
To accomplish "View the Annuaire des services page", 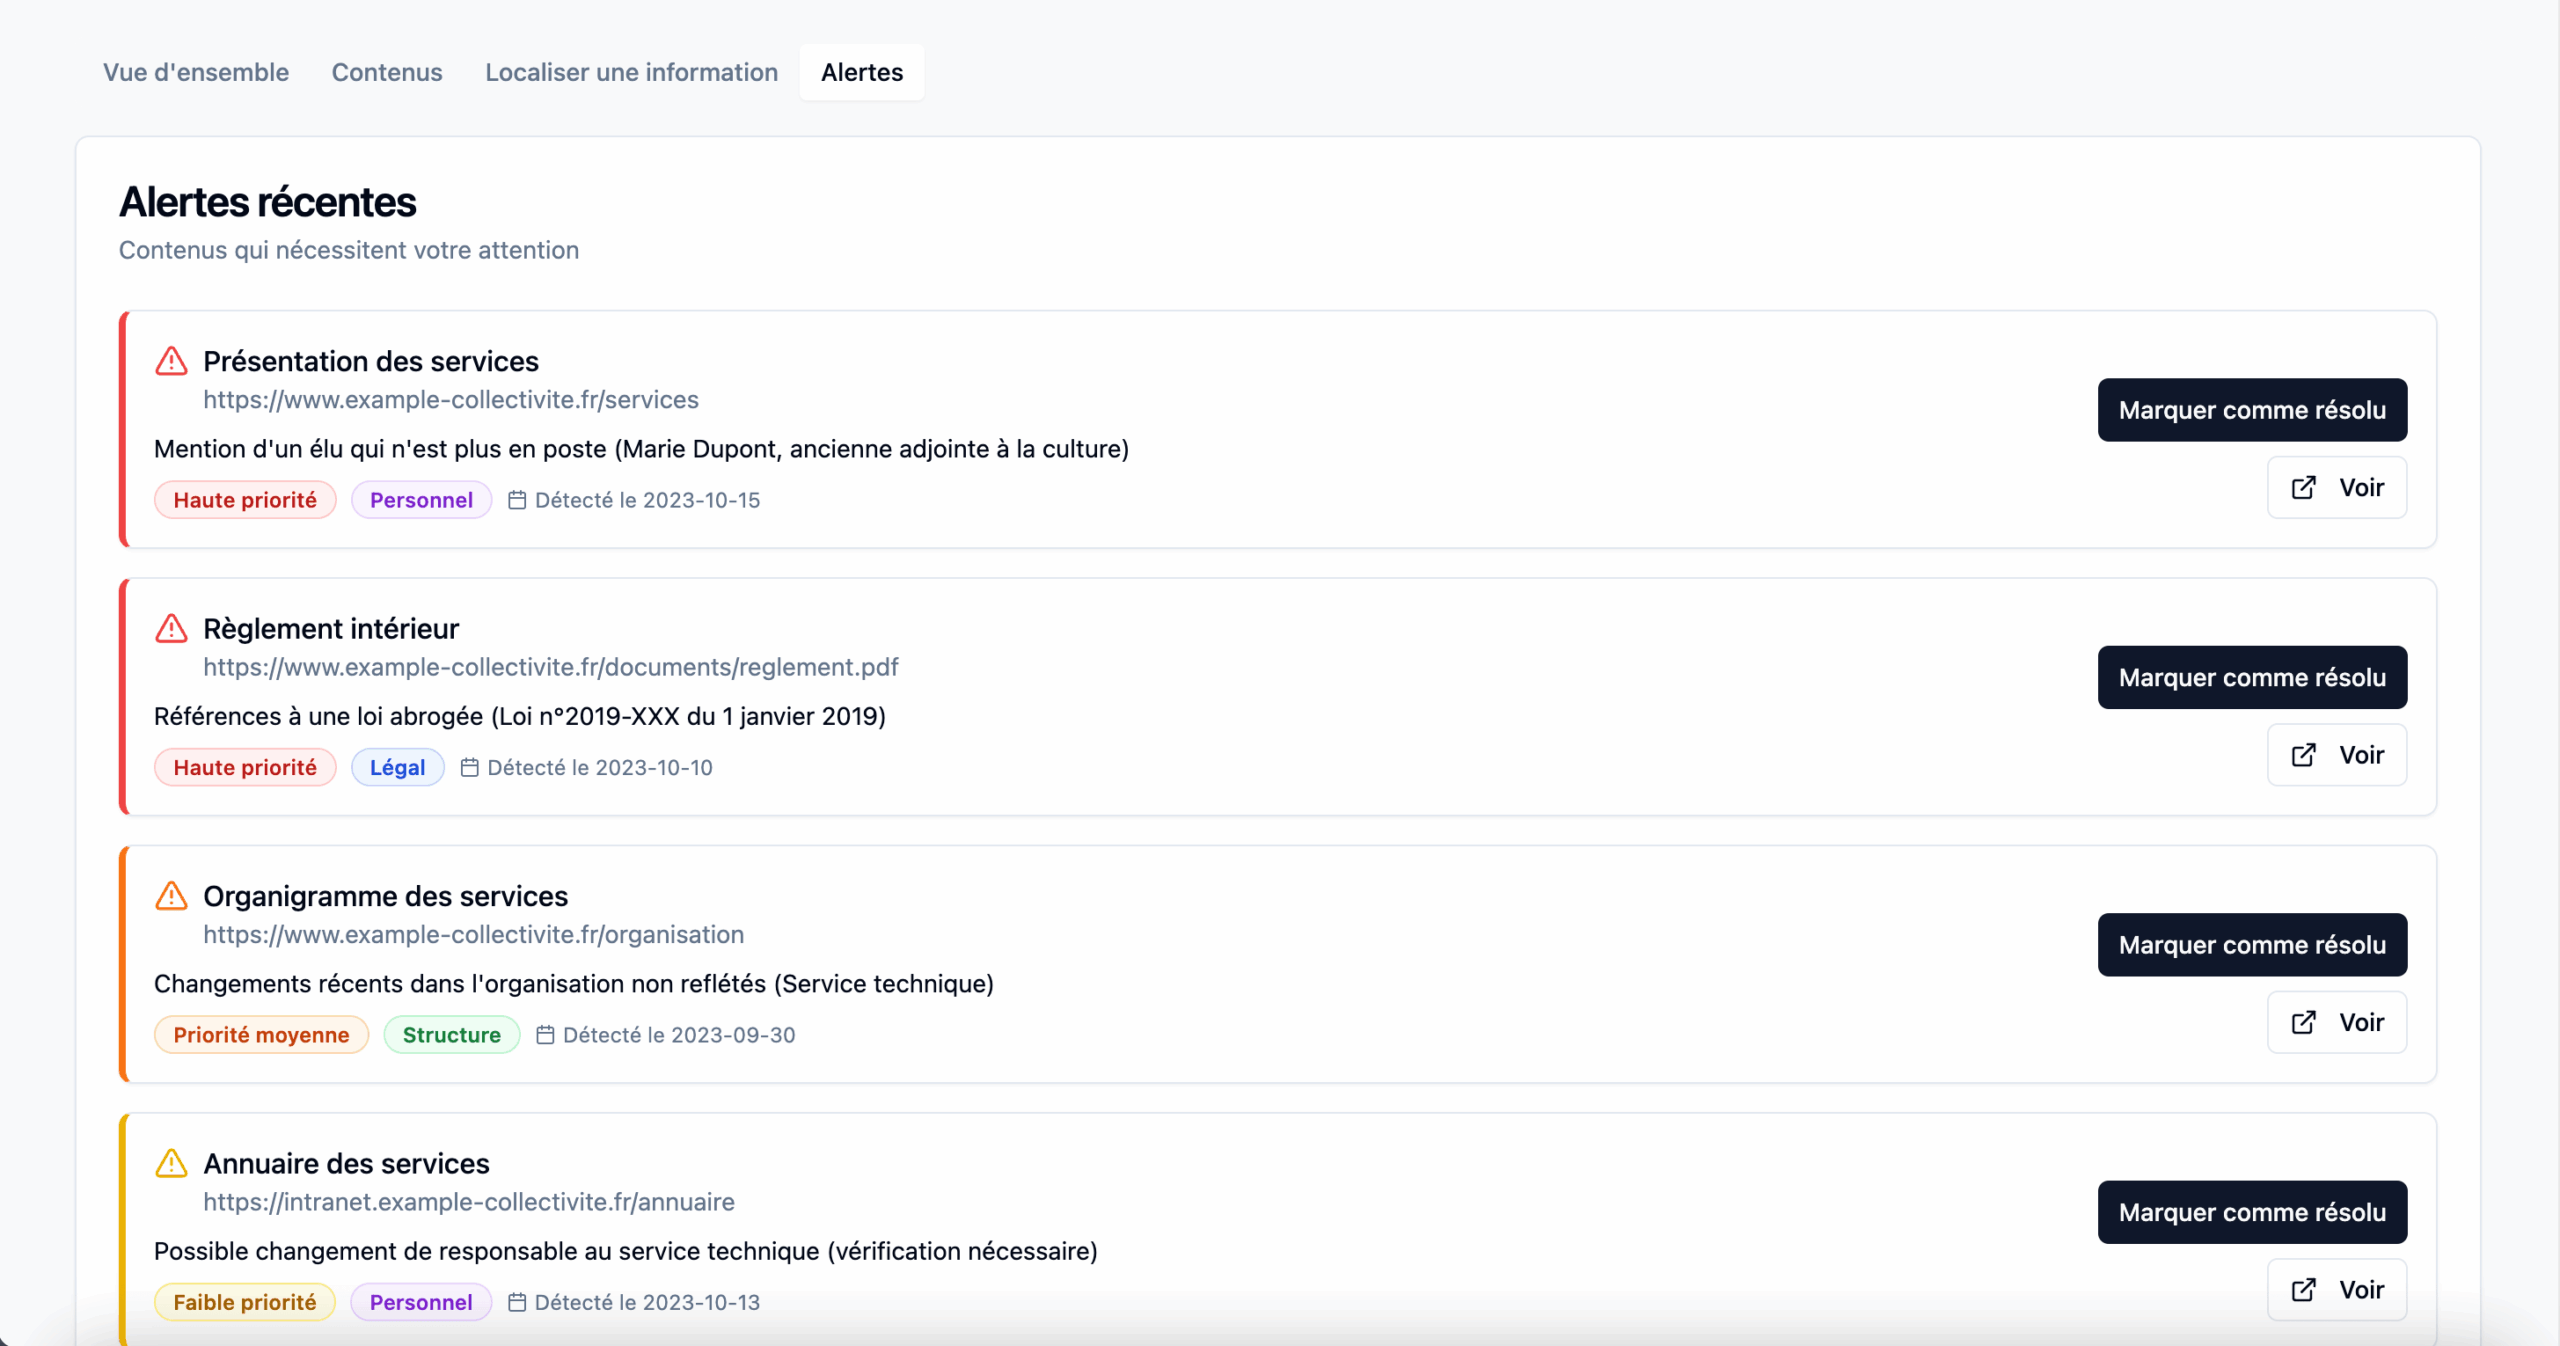I will point(2337,1290).
